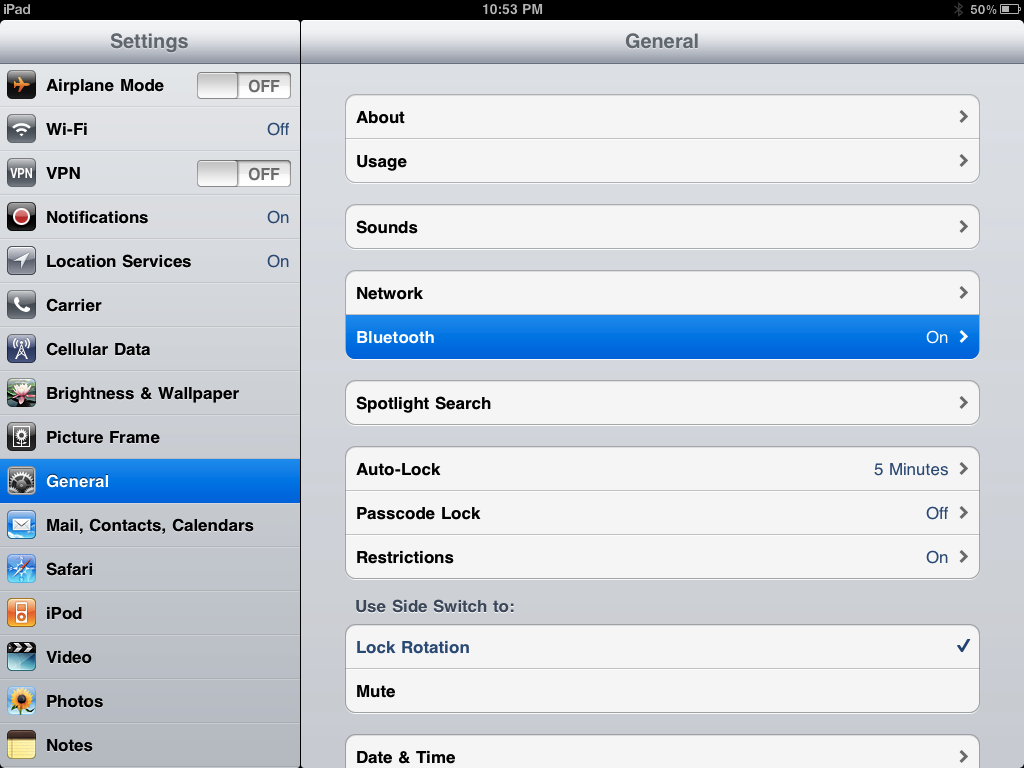Click the Airplane Mode airplane icon
Image resolution: width=1024 pixels, height=768 pixels.
21,85
